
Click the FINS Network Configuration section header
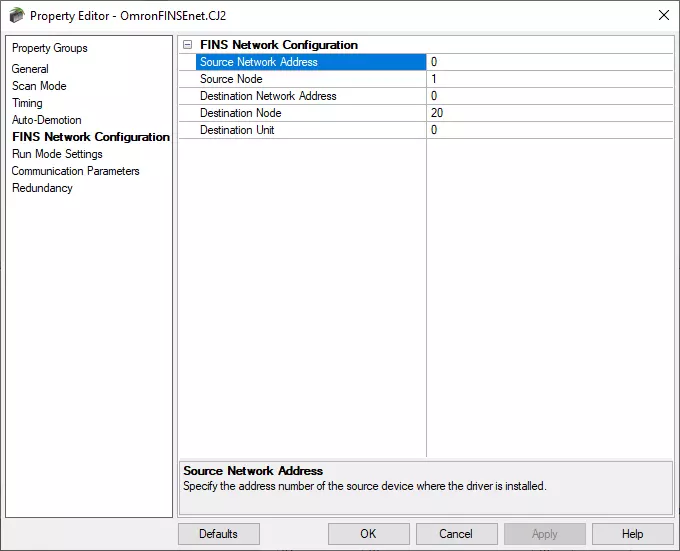pos(279,45)
